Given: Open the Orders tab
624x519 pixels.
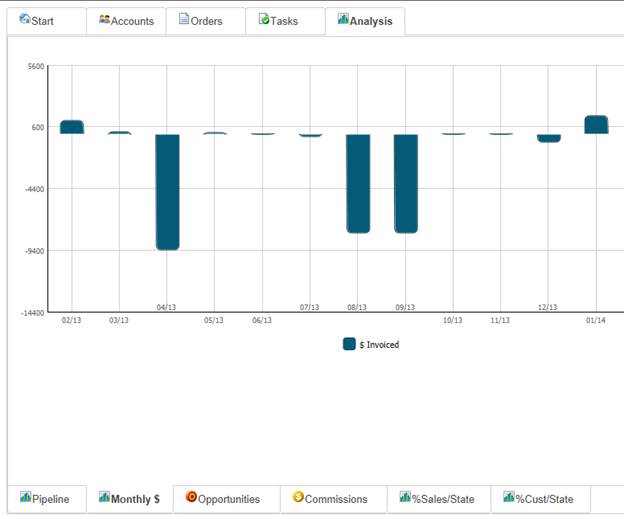Looking at the screenshot, I should point(205,21).
